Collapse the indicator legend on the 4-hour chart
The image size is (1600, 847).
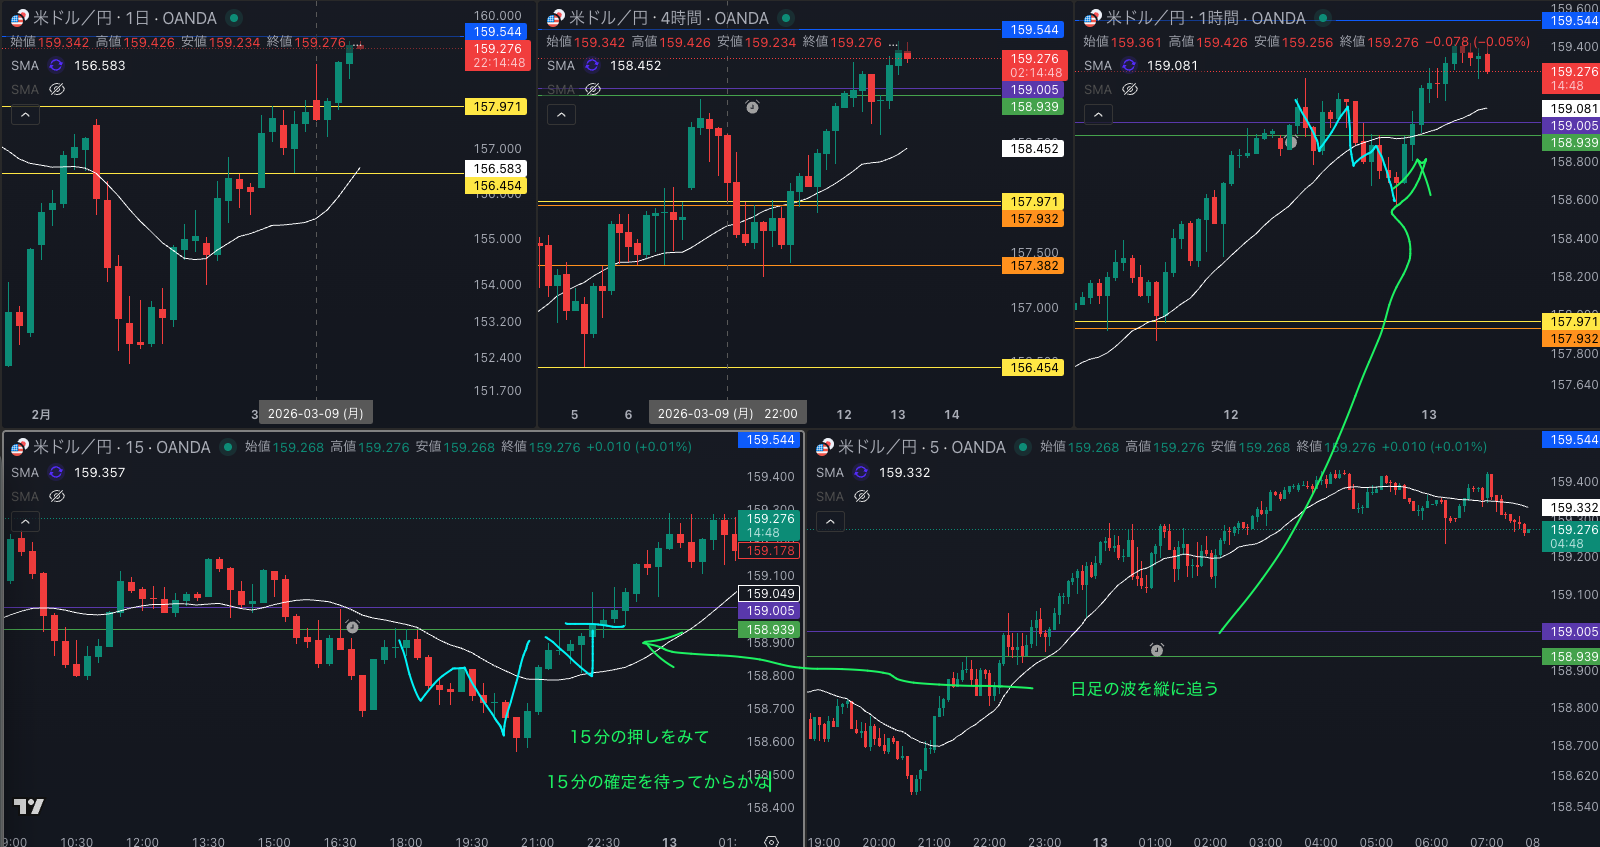pyautogui.click(x=561, y=115)
